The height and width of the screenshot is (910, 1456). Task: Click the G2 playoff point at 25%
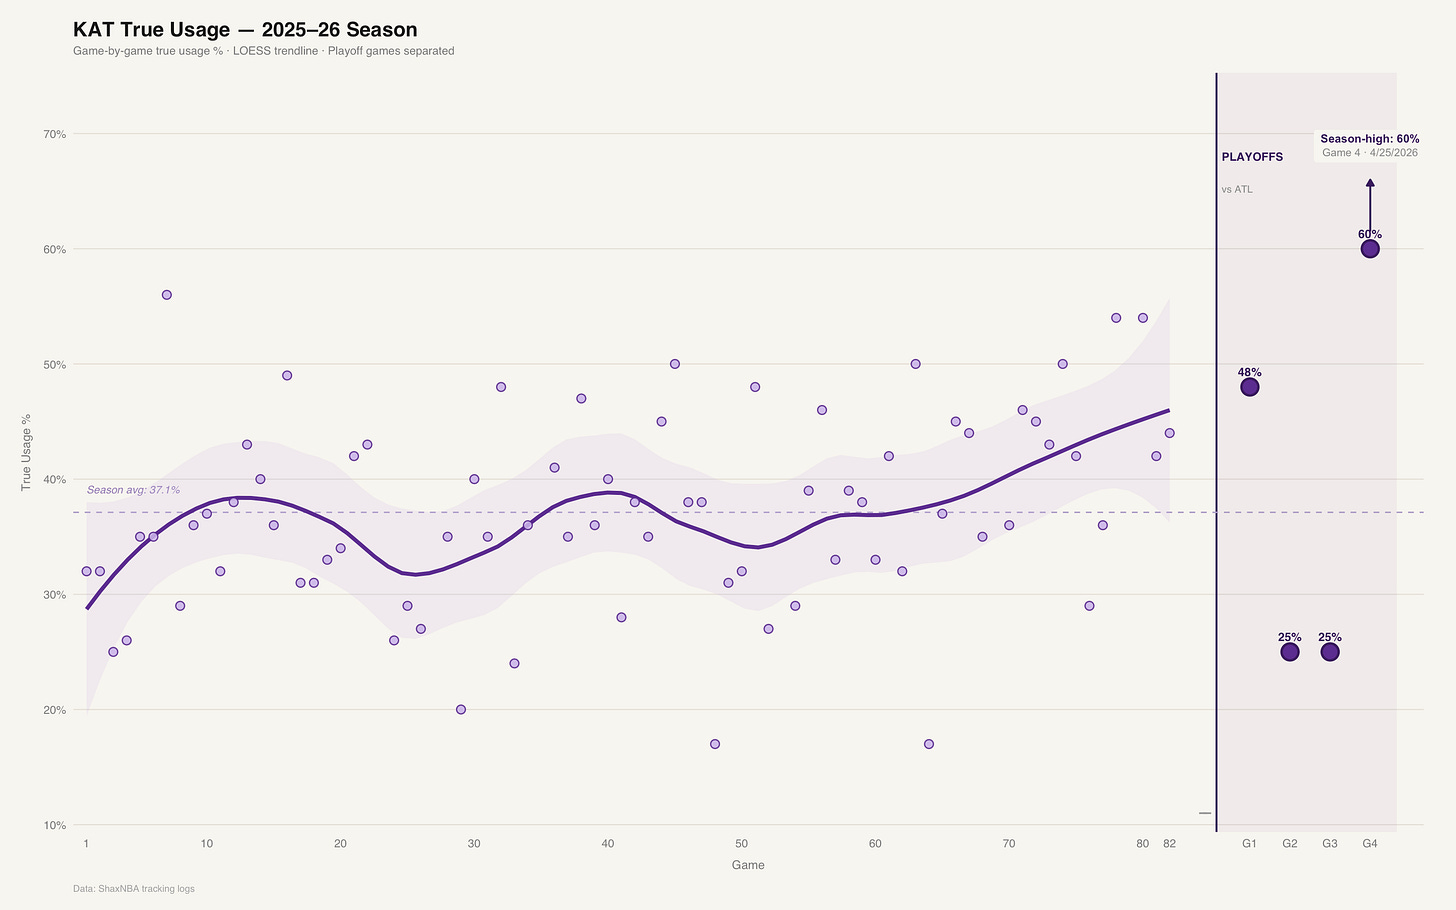pyautogui.click(x=1290, y=652)
